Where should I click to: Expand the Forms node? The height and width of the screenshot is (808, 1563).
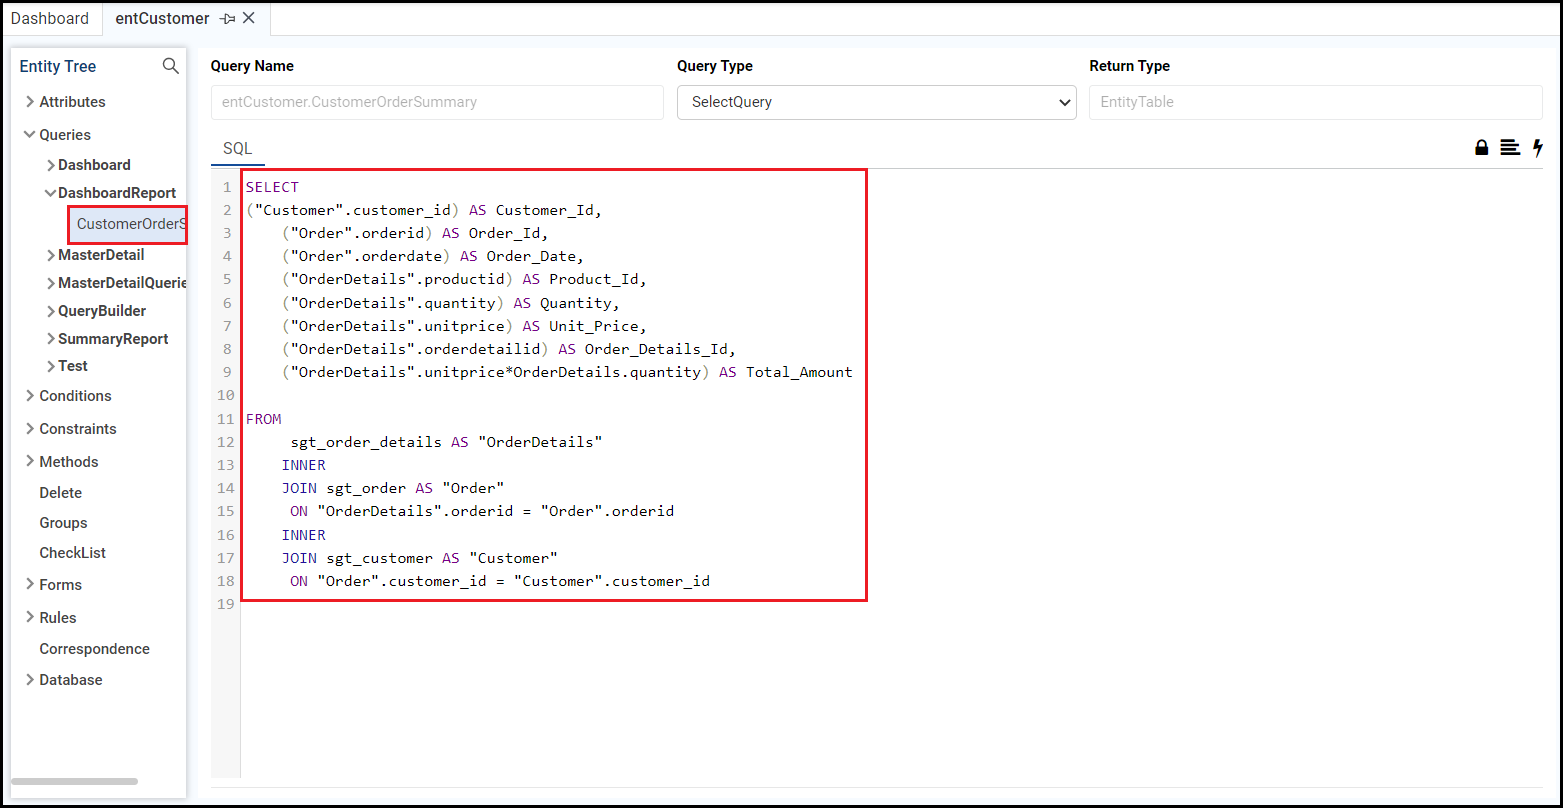click(30, 584)
